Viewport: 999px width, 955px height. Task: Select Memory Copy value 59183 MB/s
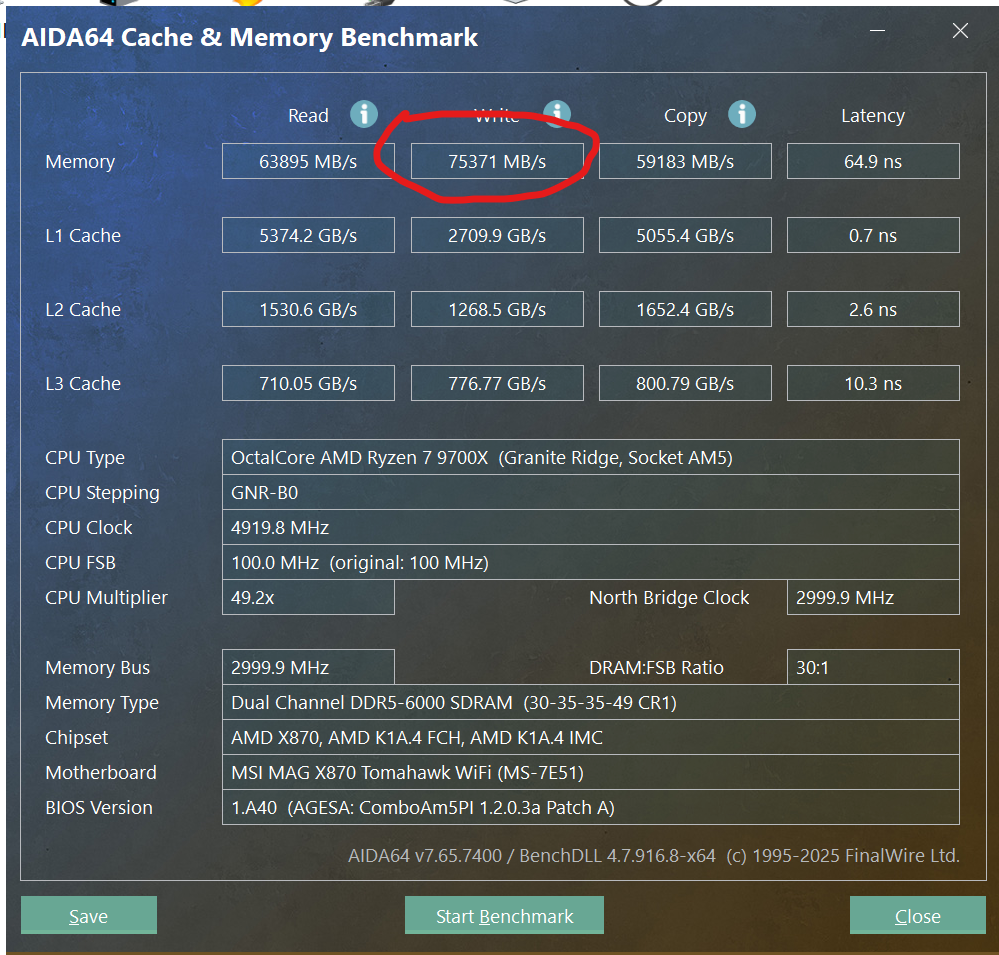(685, 161)
